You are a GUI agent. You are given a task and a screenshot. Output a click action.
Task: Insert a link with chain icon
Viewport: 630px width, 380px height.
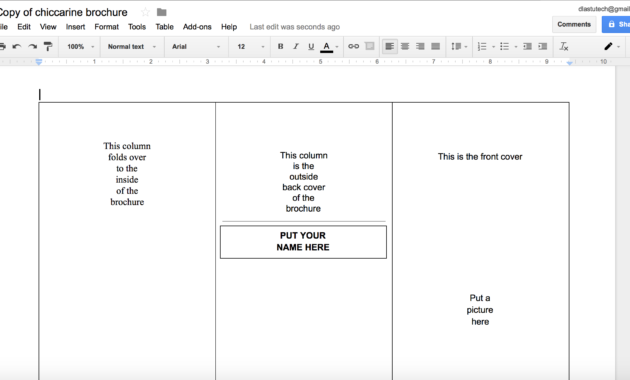coord(354,46)
